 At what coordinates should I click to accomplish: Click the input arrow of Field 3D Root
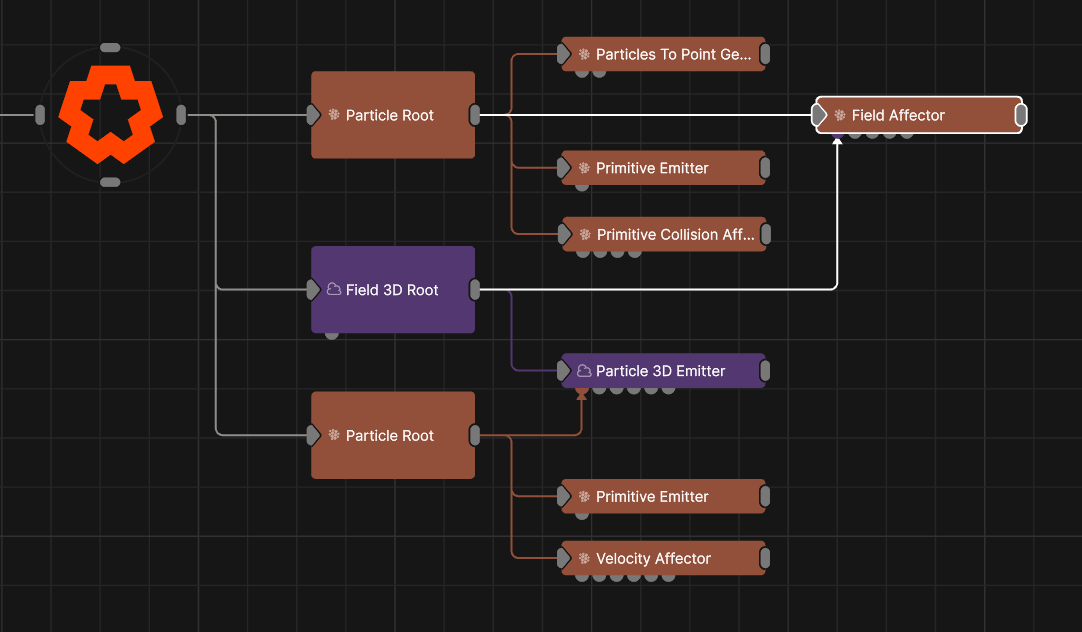(314, 290)
